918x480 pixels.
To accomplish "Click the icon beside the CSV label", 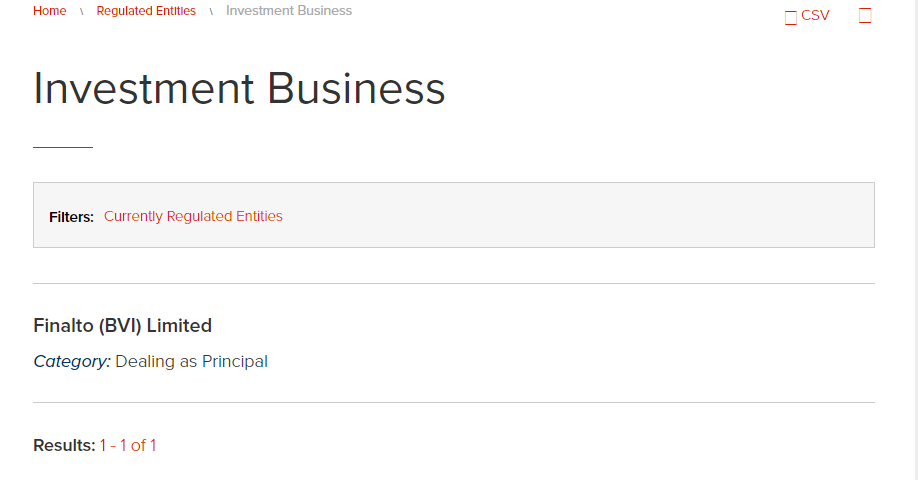I will point(790,18).
